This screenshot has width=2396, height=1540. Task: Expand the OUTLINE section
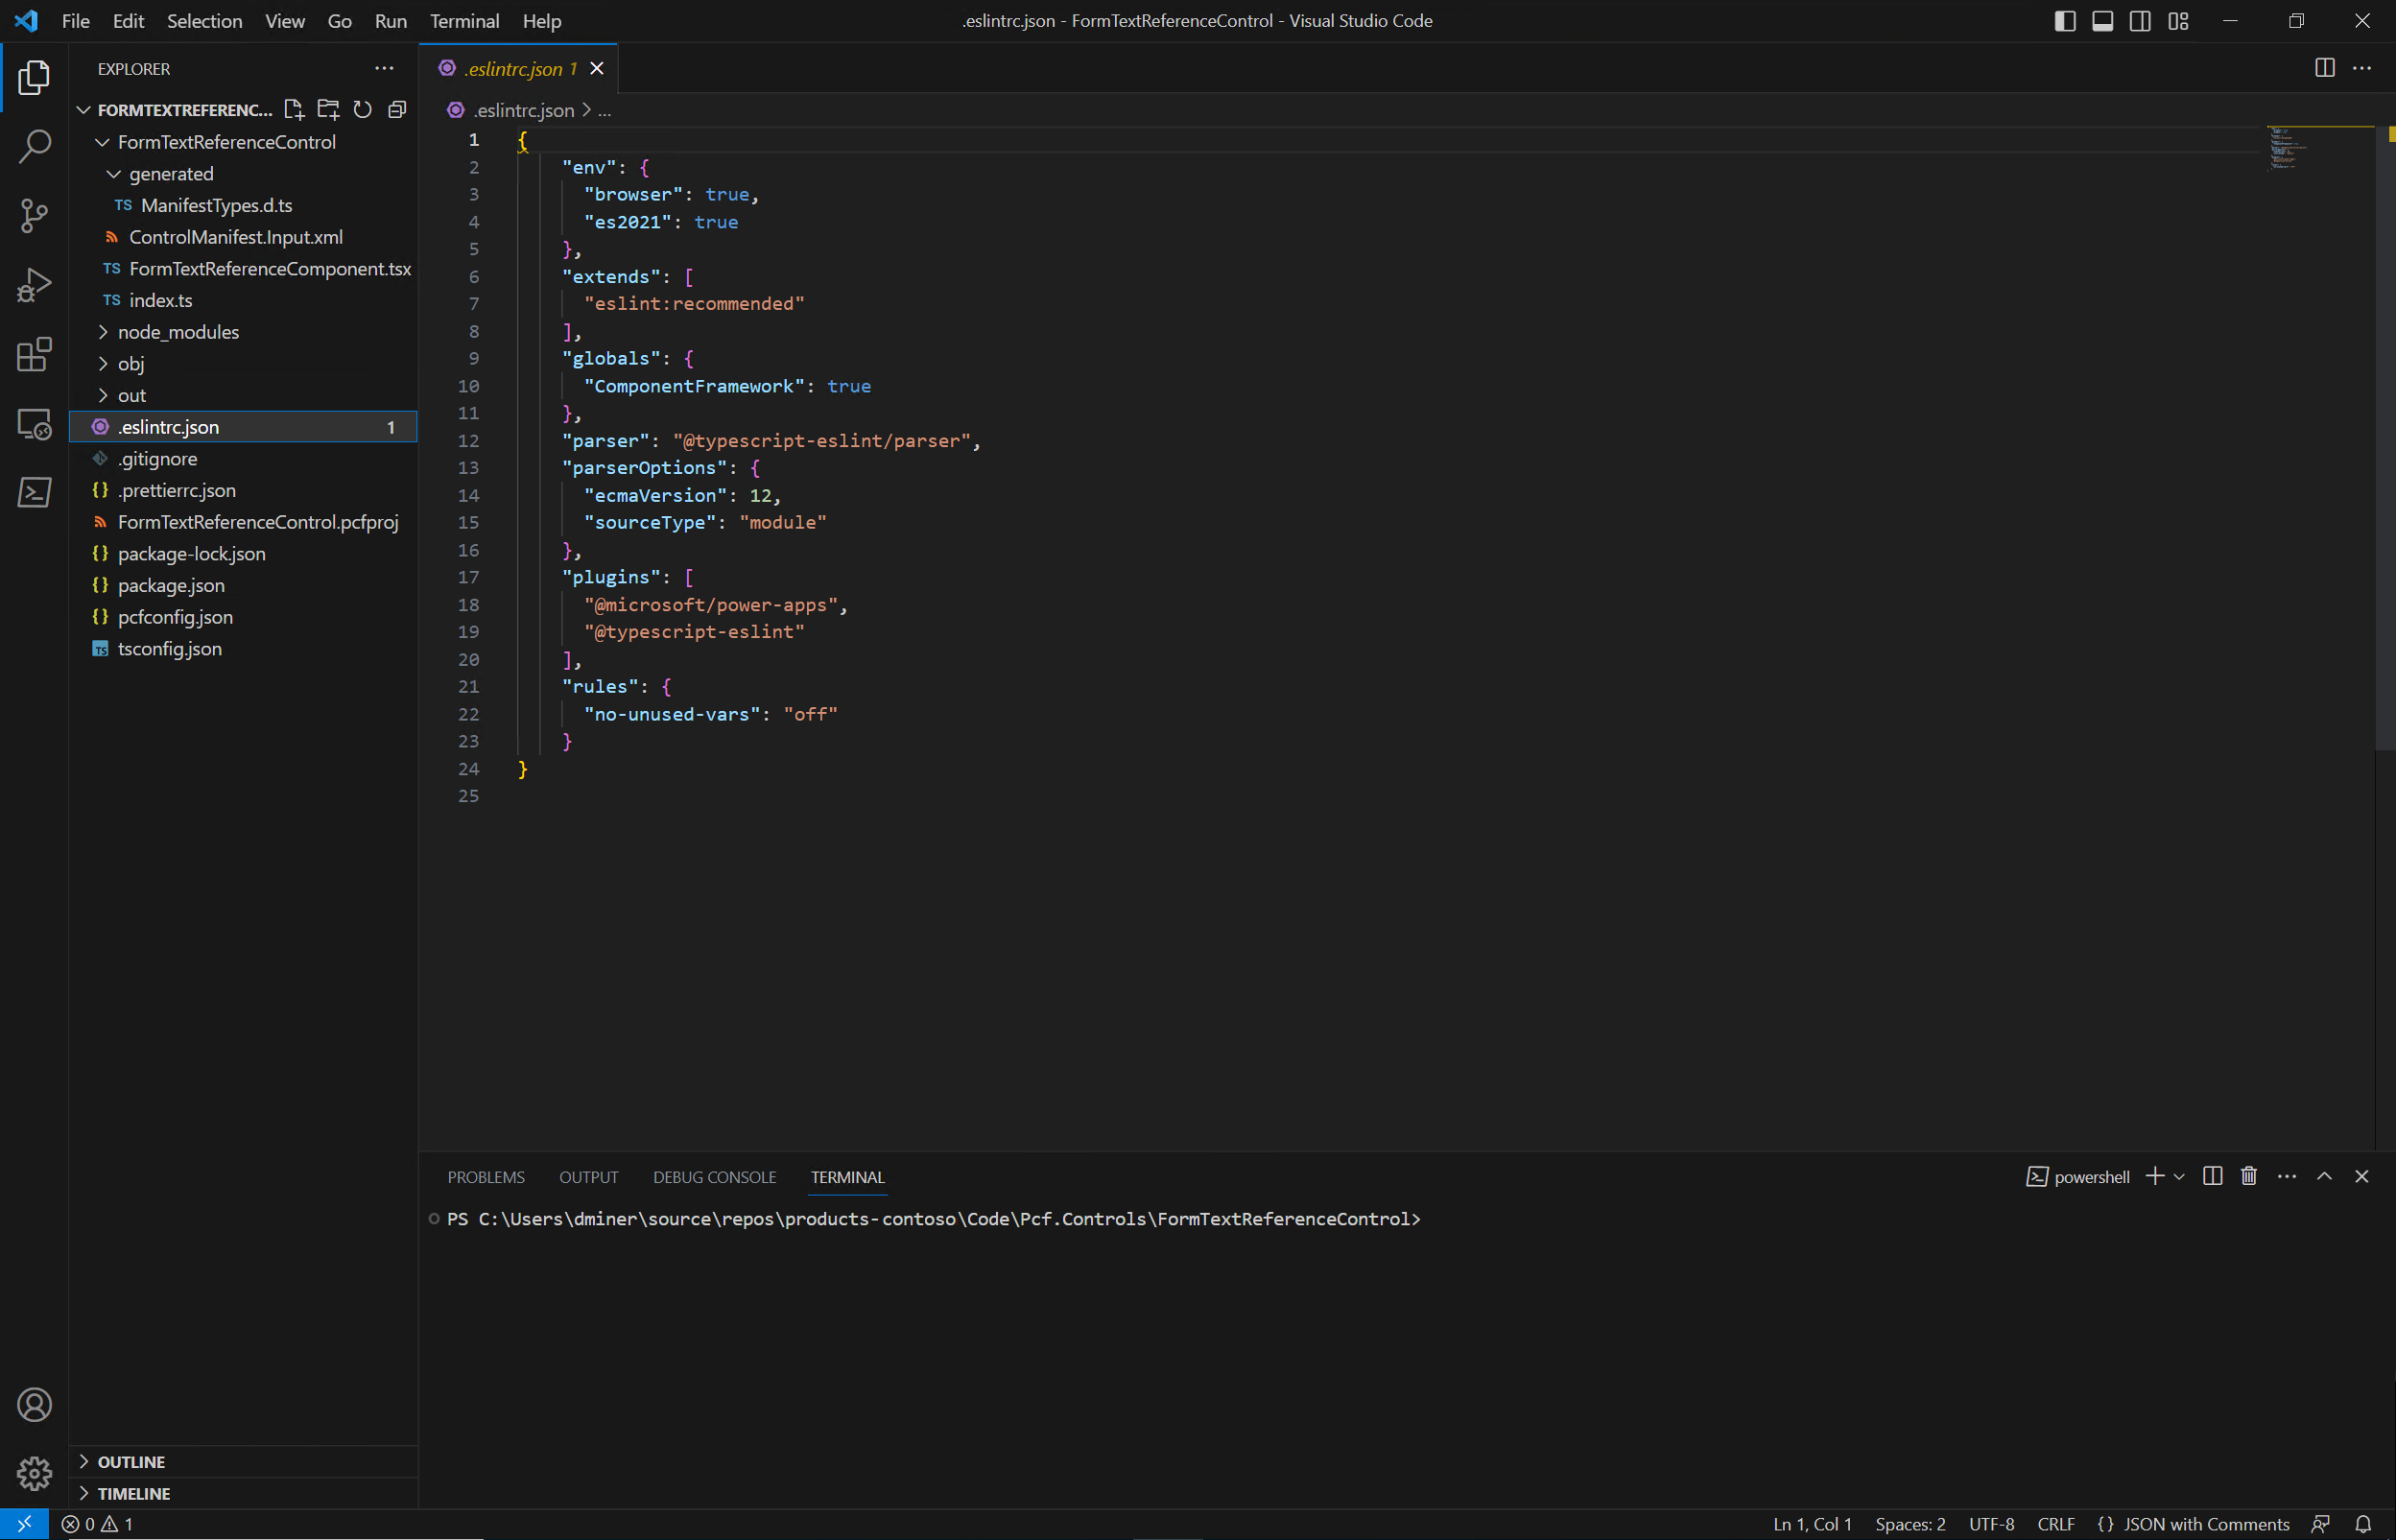pos(131,1462)
